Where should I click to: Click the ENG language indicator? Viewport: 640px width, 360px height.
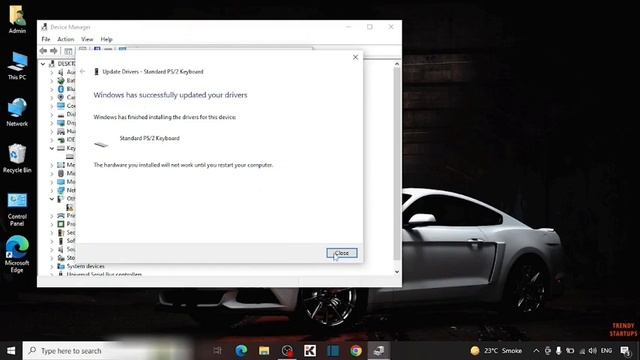pos(607,351)
